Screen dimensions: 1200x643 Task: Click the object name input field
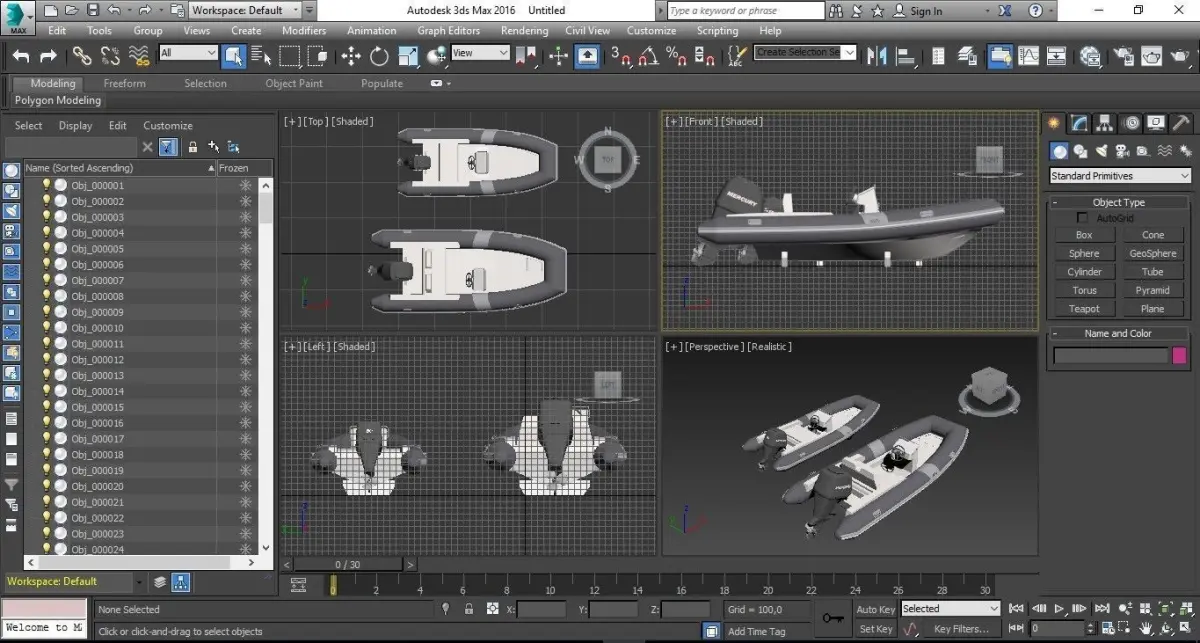[1111, 355]
